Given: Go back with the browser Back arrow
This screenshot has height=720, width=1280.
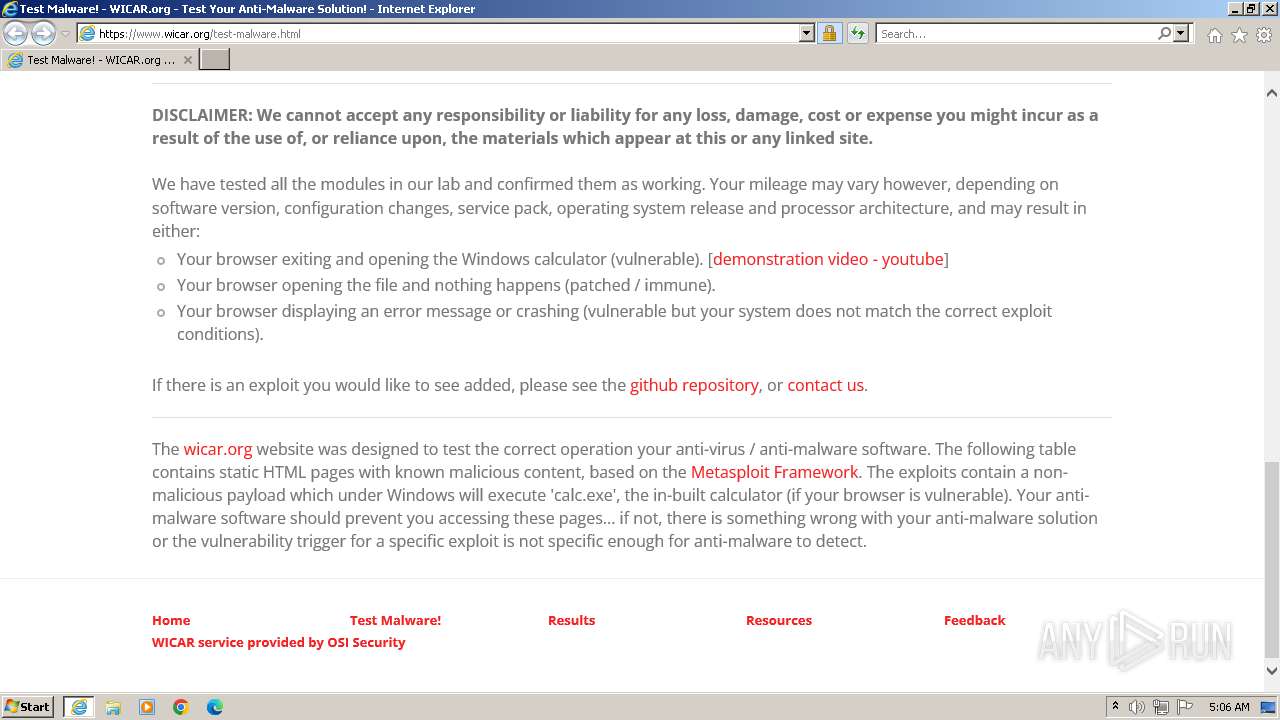Looking at the screenshot, I should click(x=16, y=33).
